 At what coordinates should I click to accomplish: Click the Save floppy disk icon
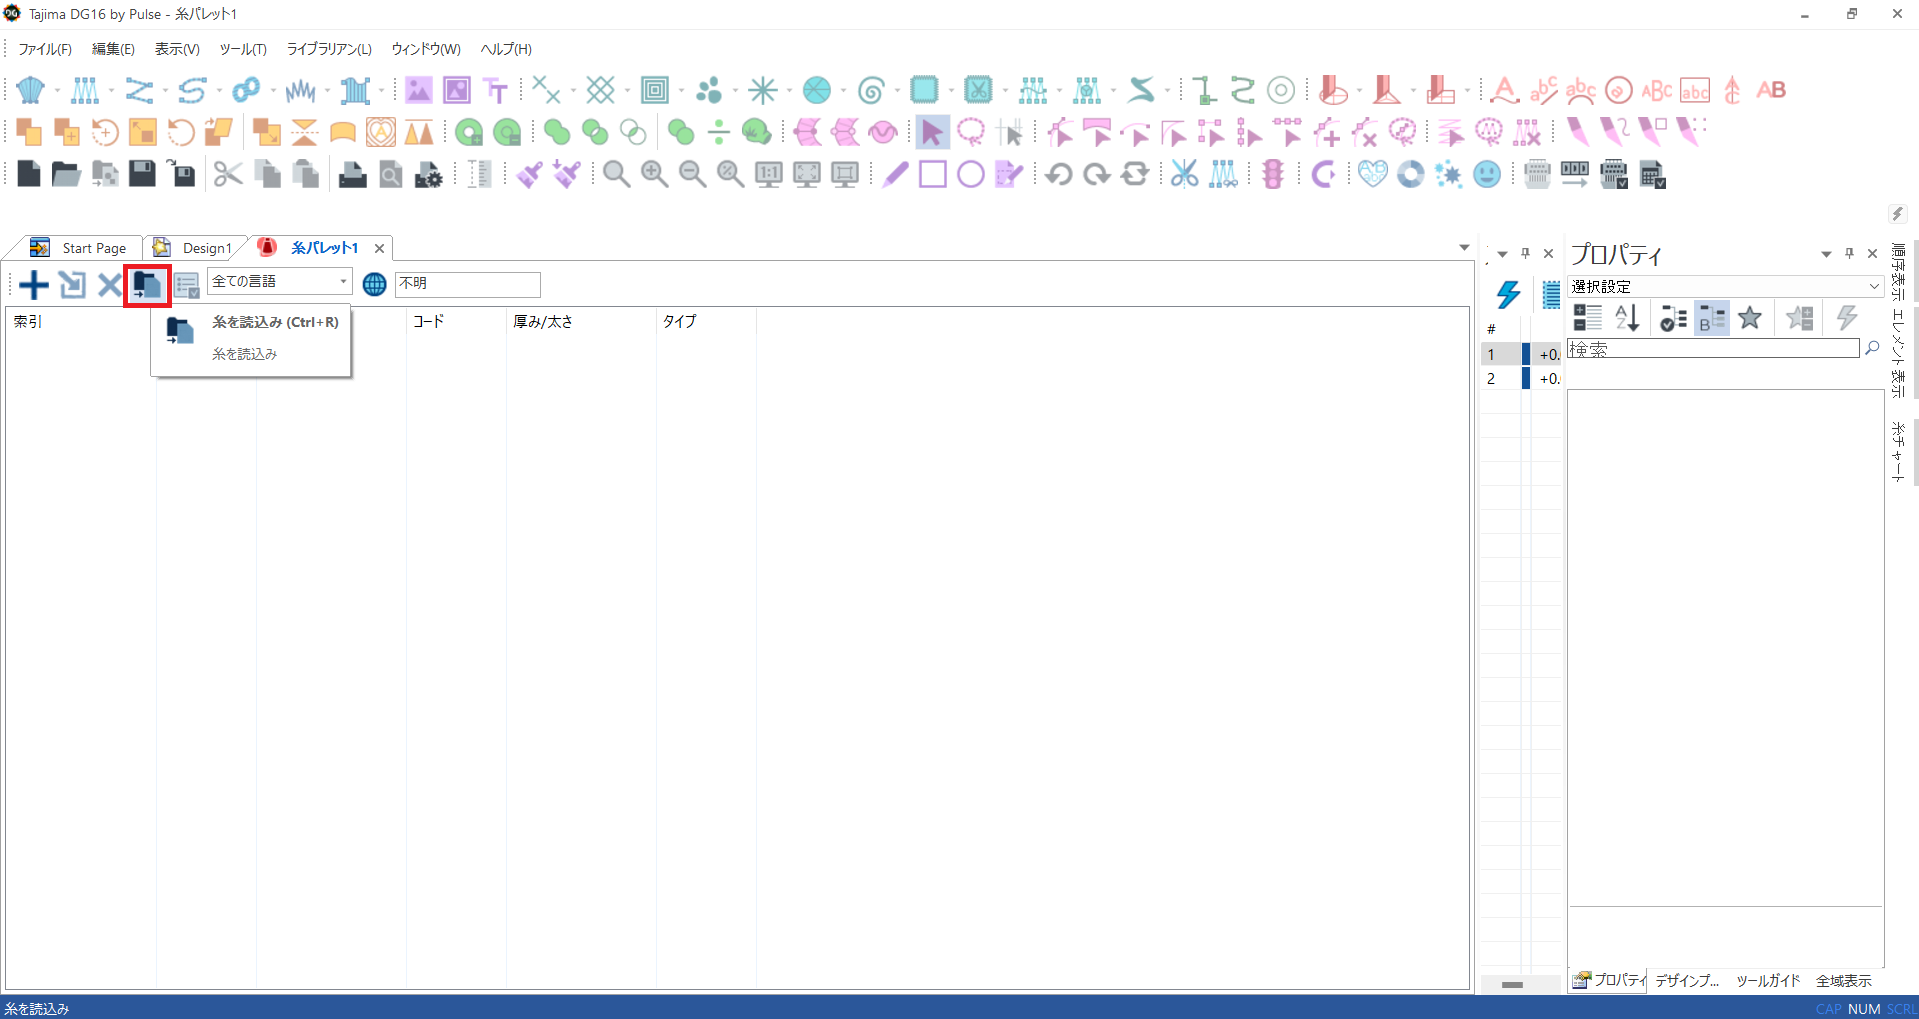point(142,174)
